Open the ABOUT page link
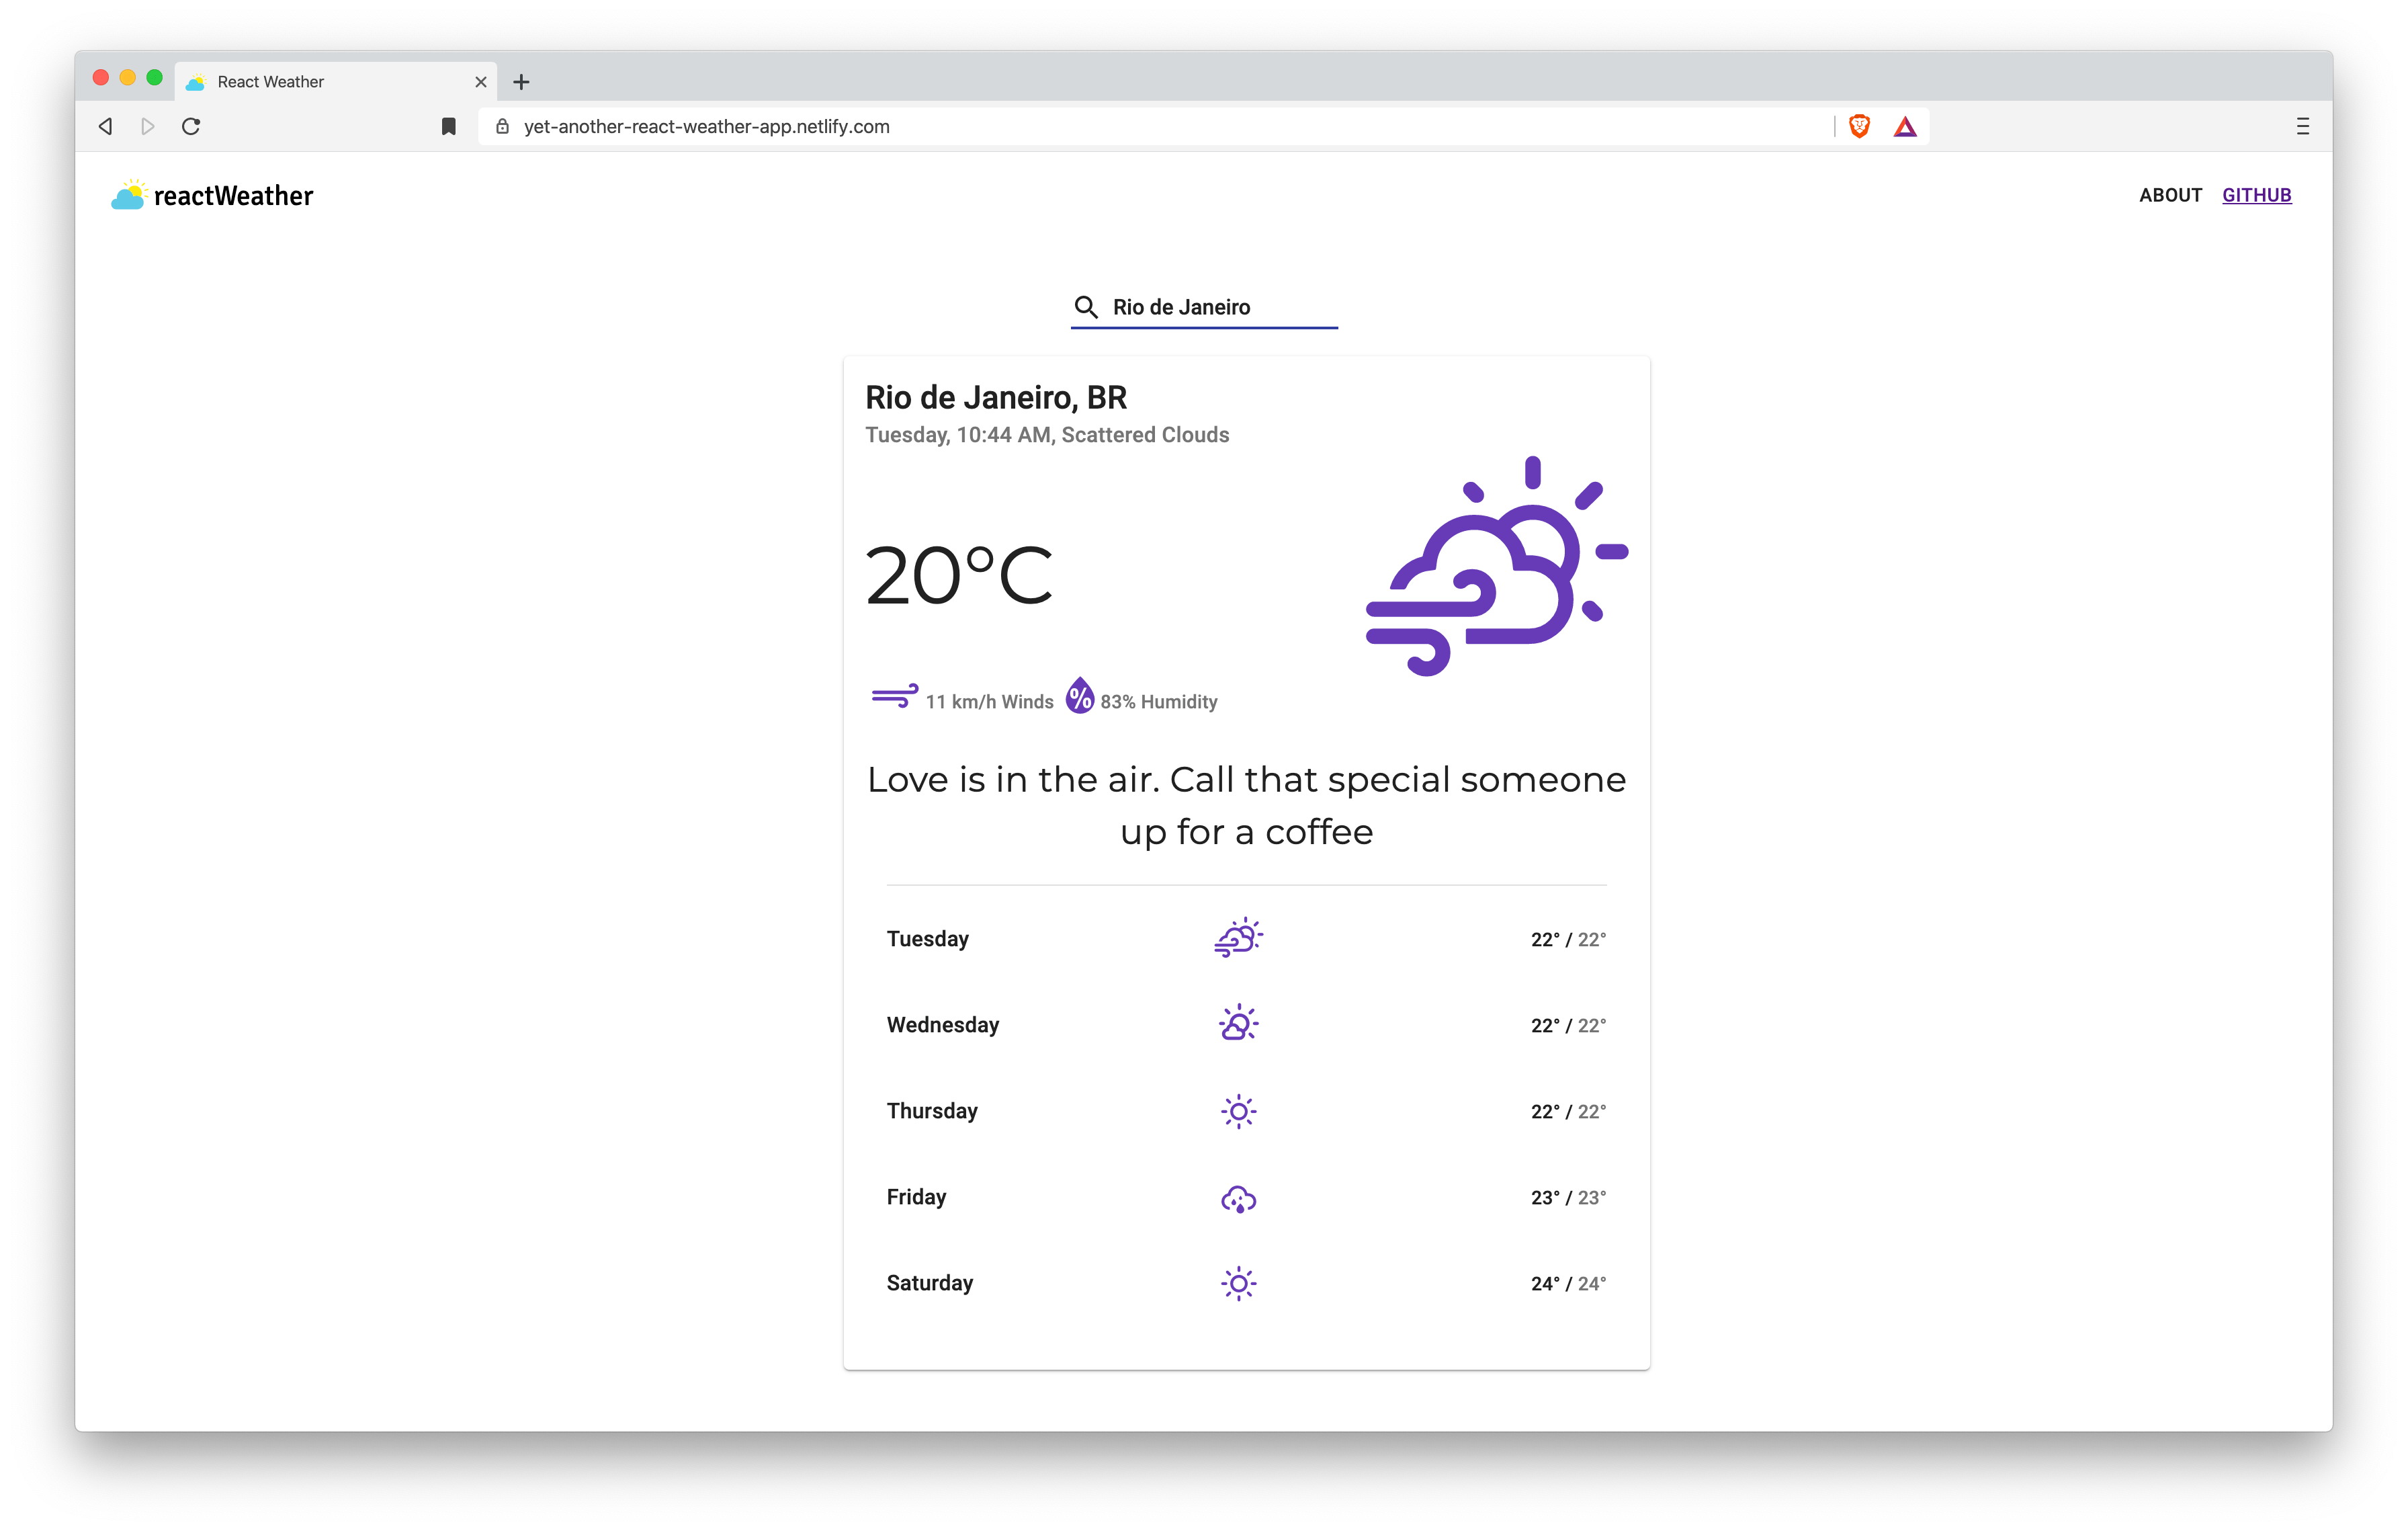The image size is (2408, 1531). click(x=2170, y=195)
